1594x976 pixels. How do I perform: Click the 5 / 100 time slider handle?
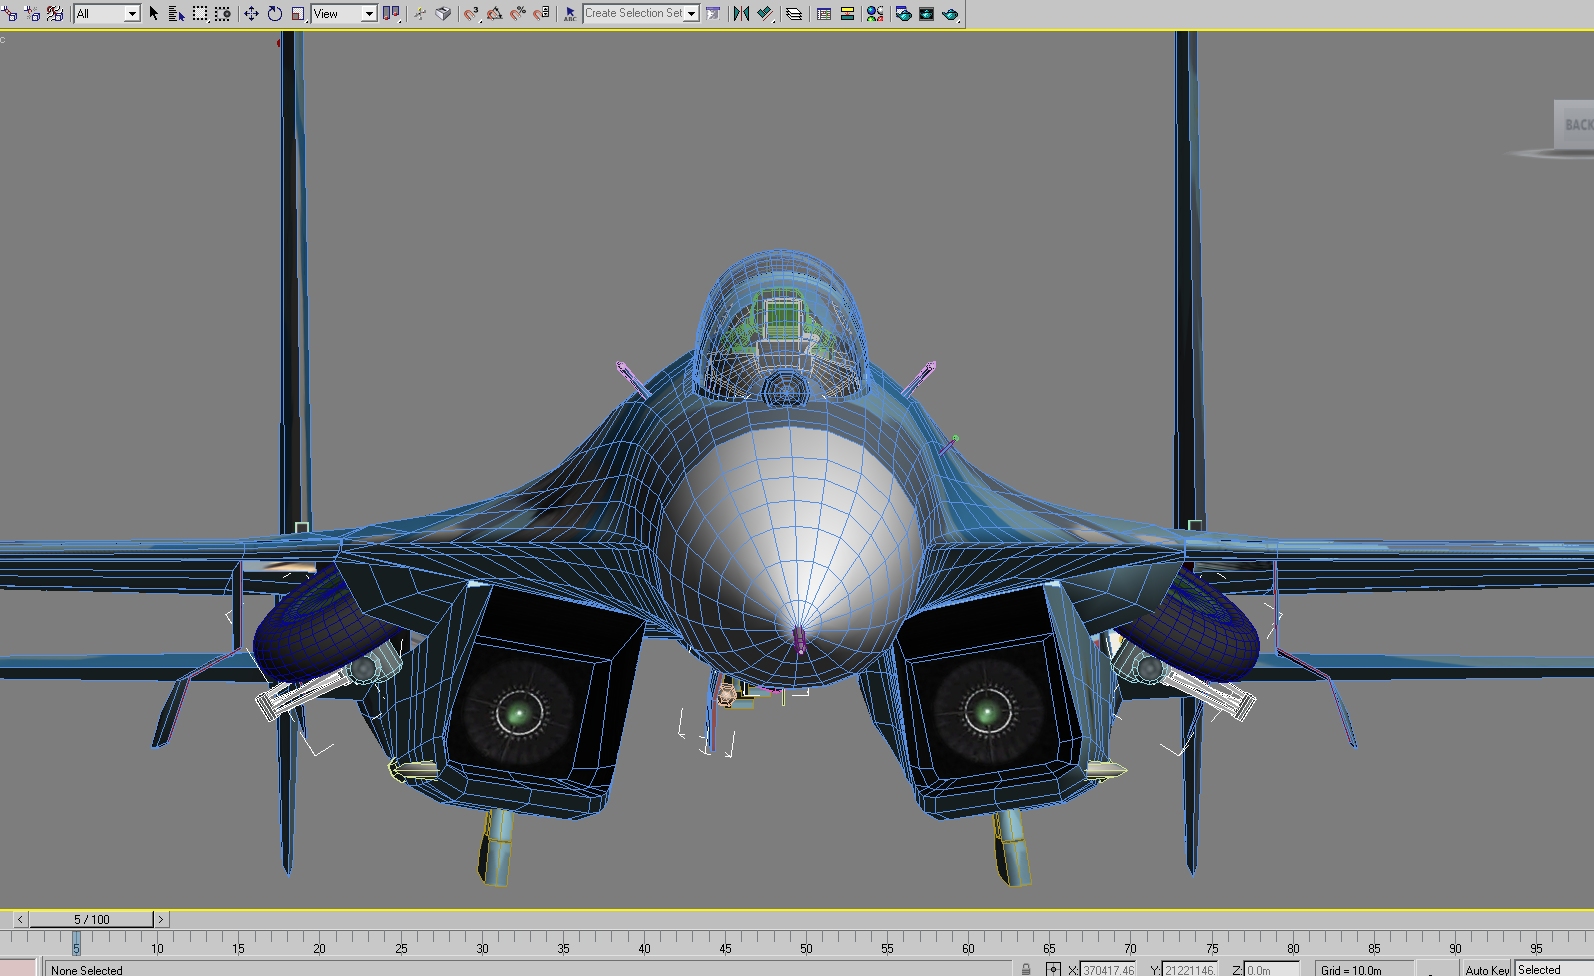91,919
